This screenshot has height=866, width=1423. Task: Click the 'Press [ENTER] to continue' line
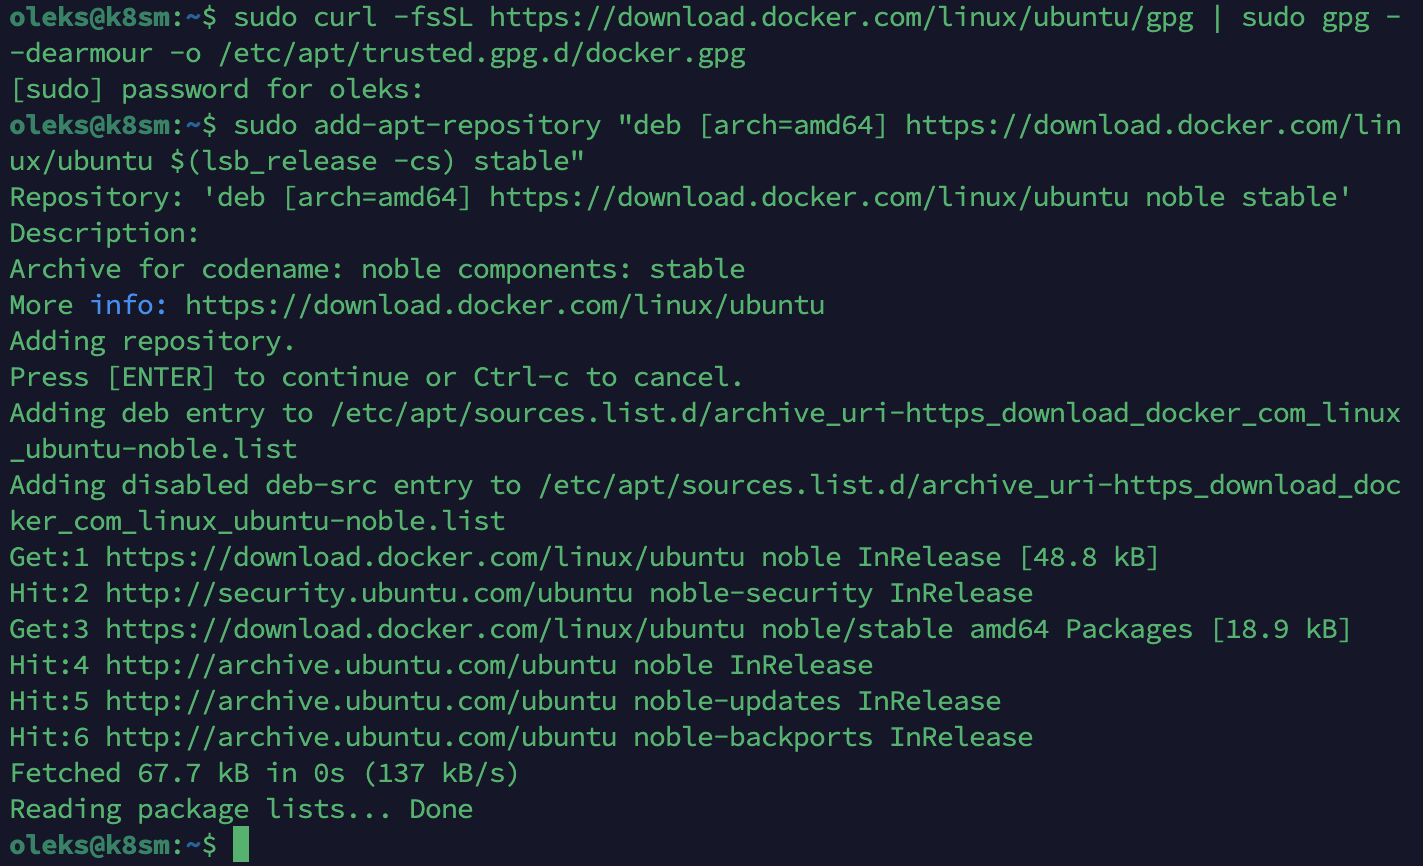click(x=377, y=377)
